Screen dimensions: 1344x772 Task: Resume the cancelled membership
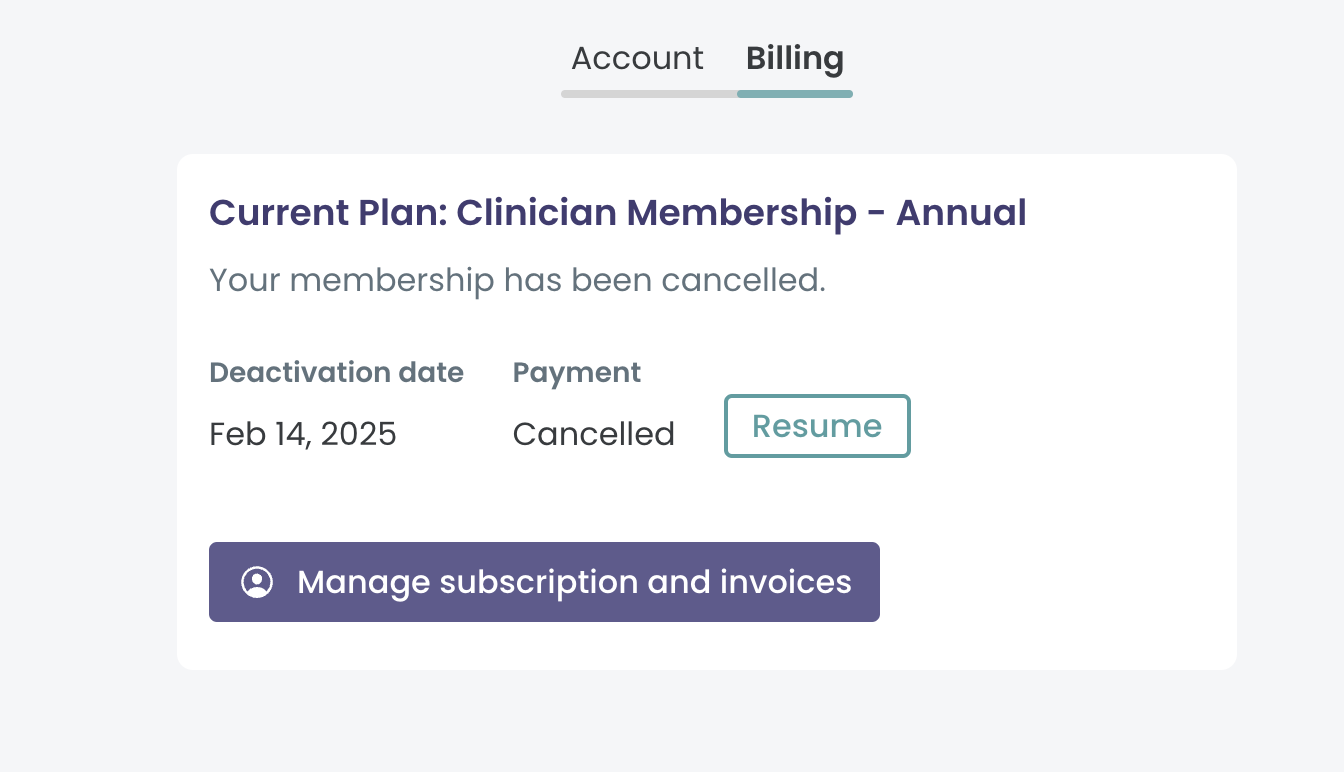[817, 426]
